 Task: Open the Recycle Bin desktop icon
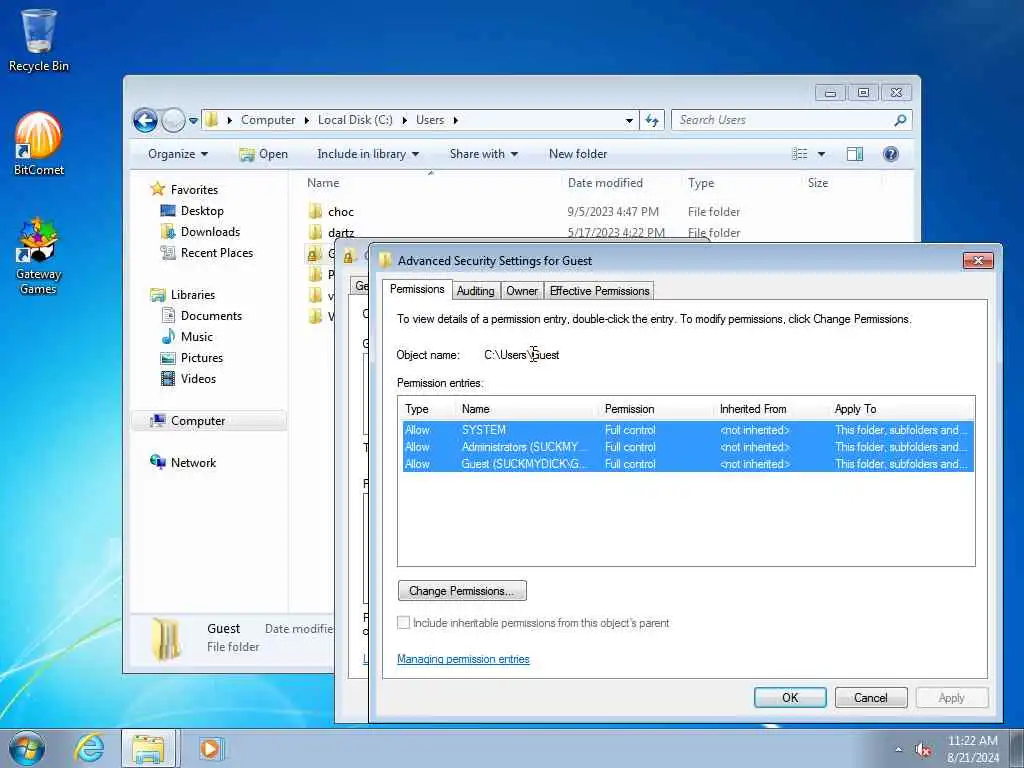pos(39,40)
